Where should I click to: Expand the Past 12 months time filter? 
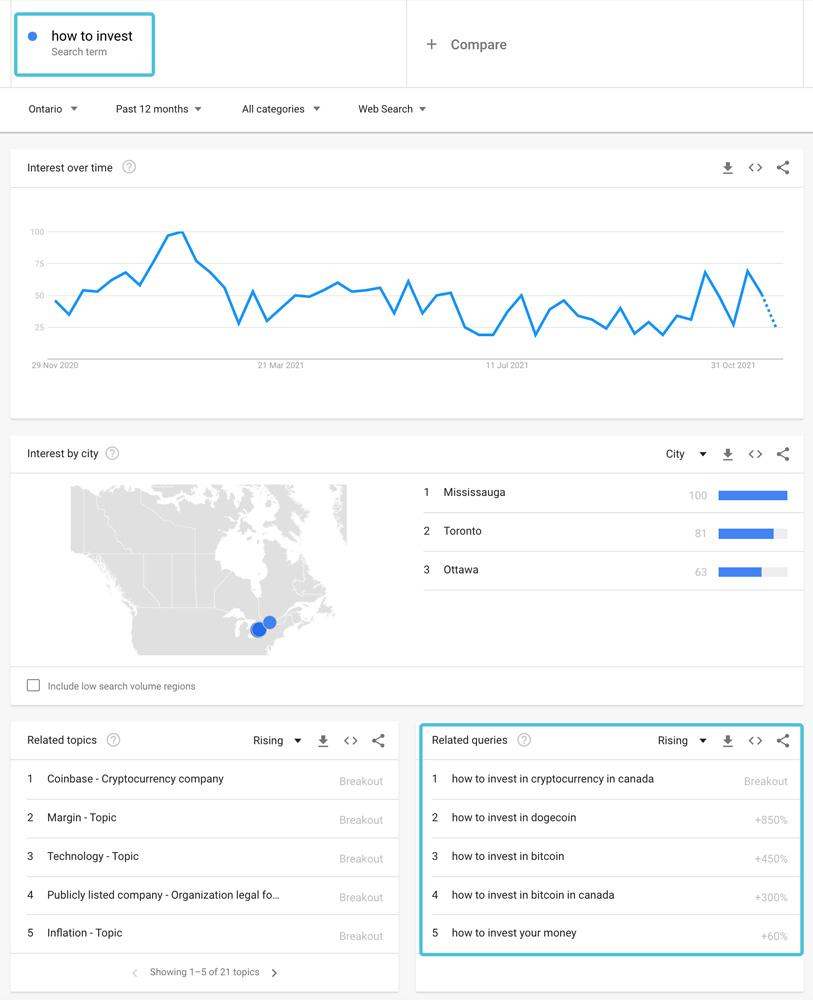[159, 109]
